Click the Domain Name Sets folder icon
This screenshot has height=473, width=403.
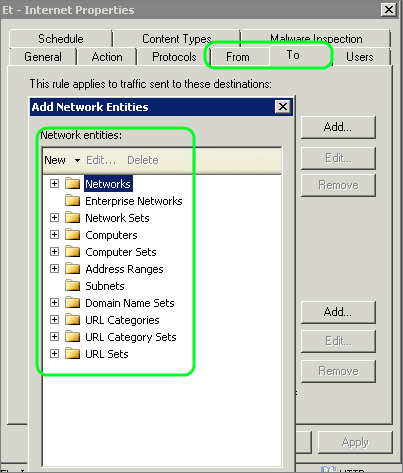tap(73, 303)
